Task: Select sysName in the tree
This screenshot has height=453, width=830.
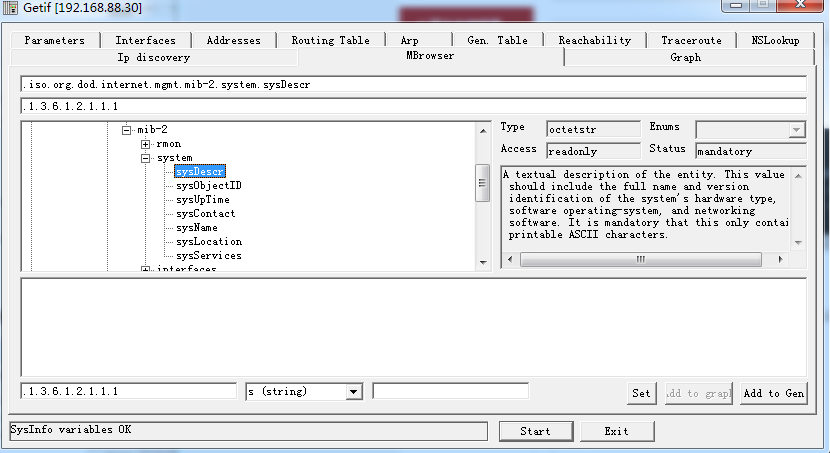Action: click(x=197, y=228)
